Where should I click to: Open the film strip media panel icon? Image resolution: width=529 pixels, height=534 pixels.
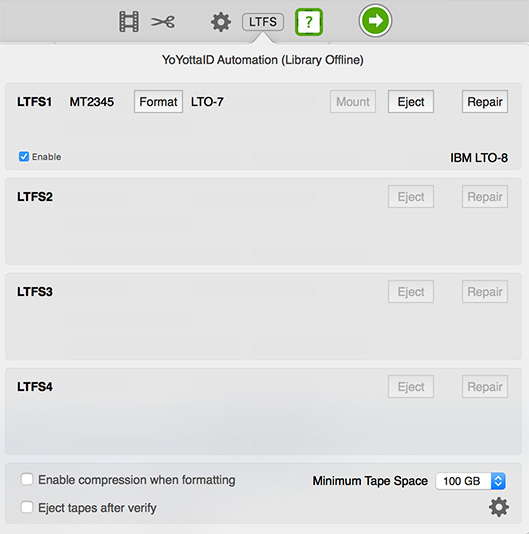(129, 22)
